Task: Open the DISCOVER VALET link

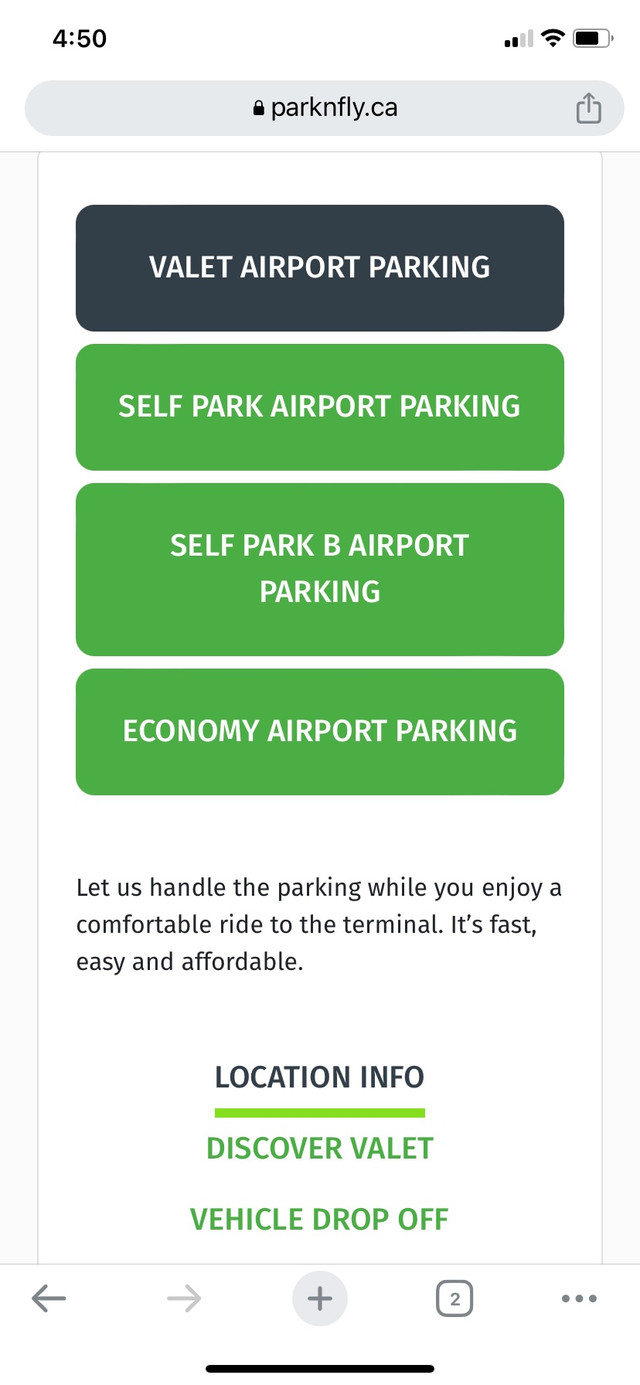Action: (319, 1148)
